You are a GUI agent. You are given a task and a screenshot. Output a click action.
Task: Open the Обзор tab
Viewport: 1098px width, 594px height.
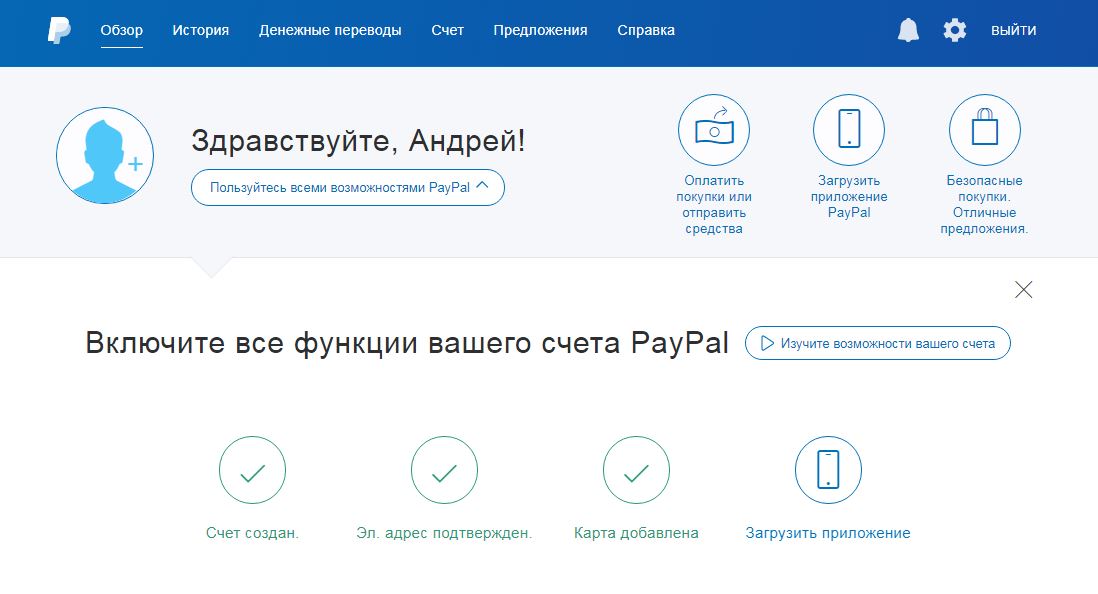pos(122,30)
